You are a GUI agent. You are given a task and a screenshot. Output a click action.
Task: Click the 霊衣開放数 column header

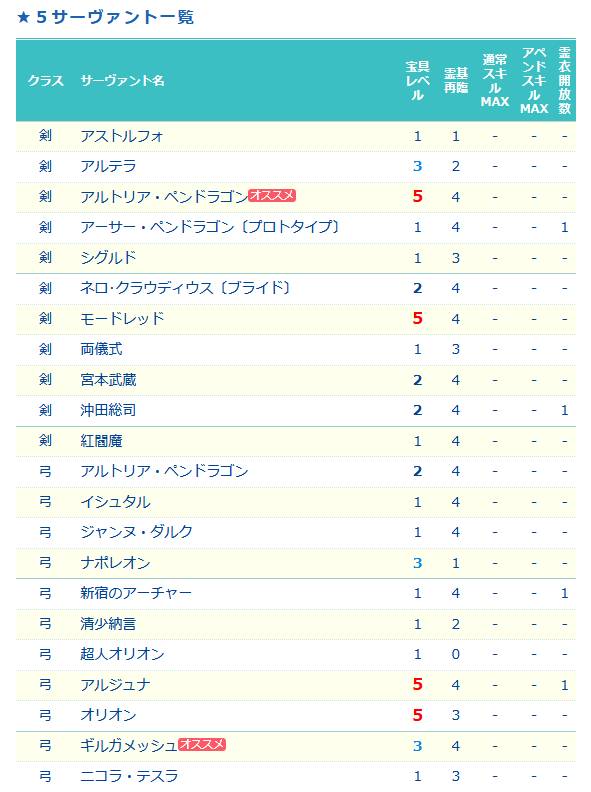[x=564, y=80]
